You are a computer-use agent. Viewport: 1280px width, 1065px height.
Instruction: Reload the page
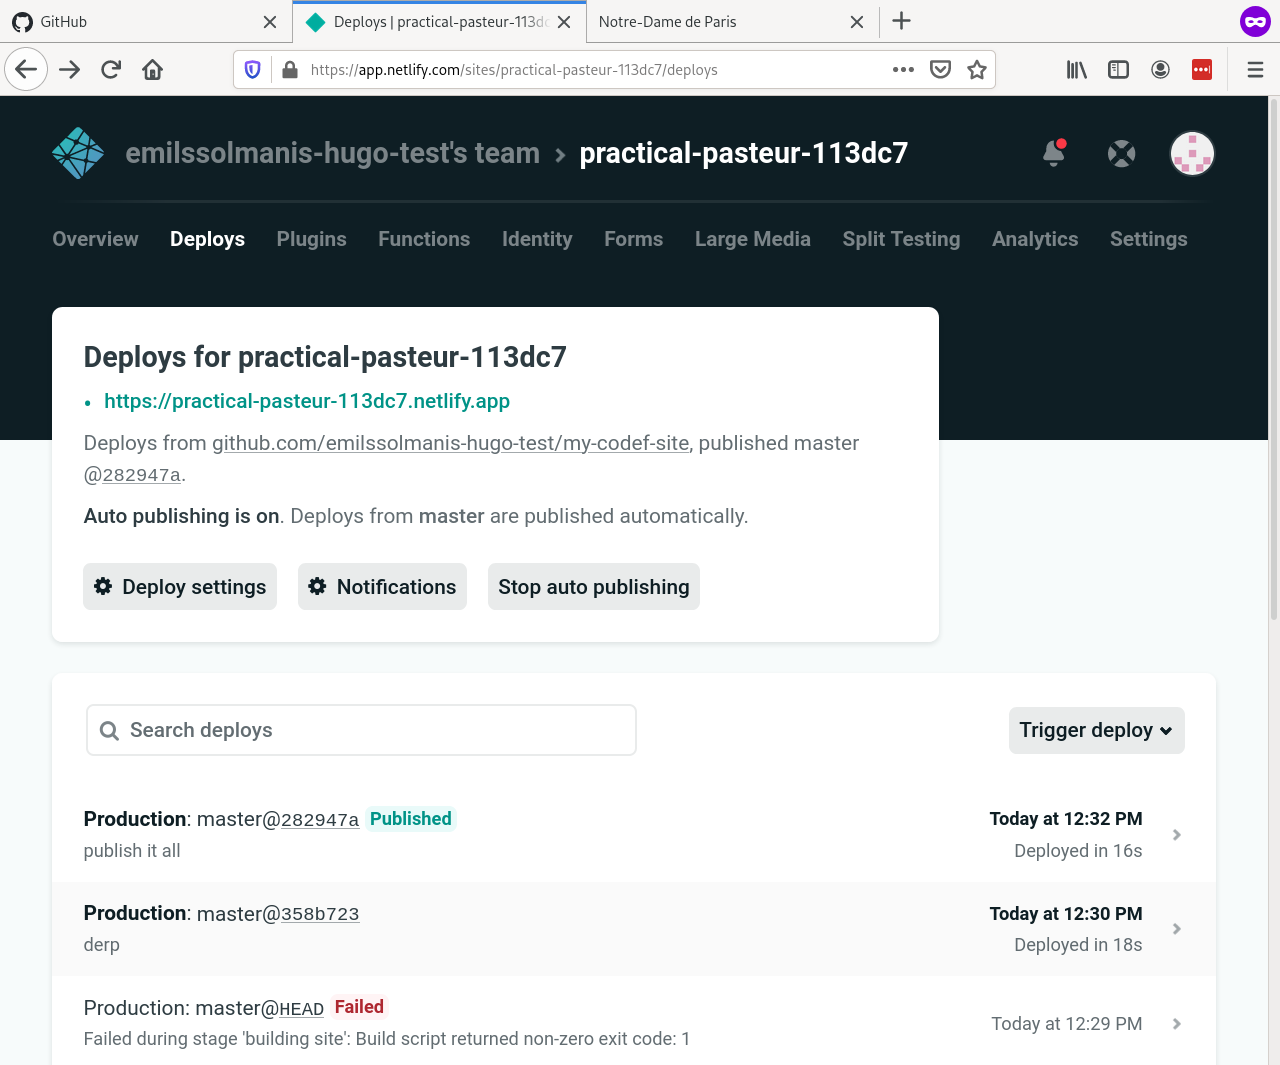click(x=111, y=70)
